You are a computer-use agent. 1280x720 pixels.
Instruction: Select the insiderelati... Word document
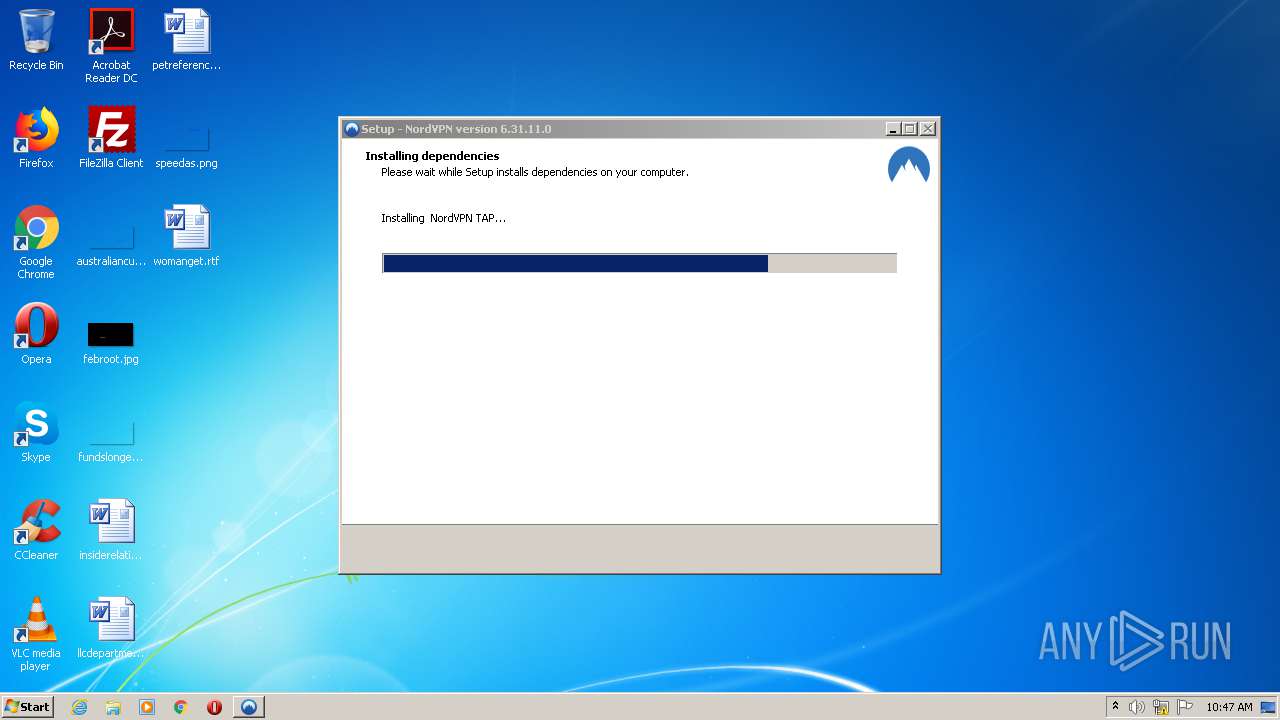111,531
